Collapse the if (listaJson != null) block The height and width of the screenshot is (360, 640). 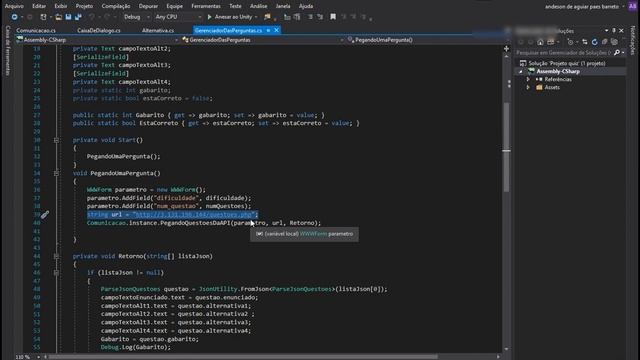click(x=56, y=273)
